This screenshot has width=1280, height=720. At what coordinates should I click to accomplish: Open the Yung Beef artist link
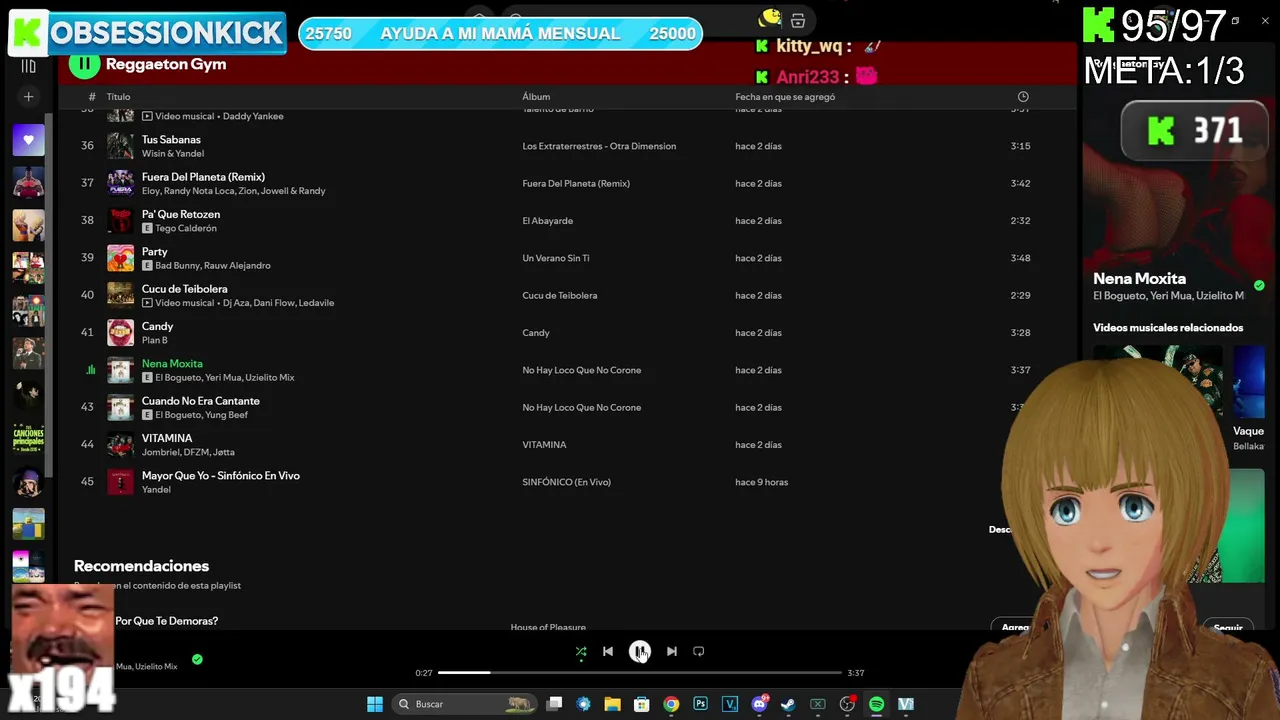coord(227,415)
